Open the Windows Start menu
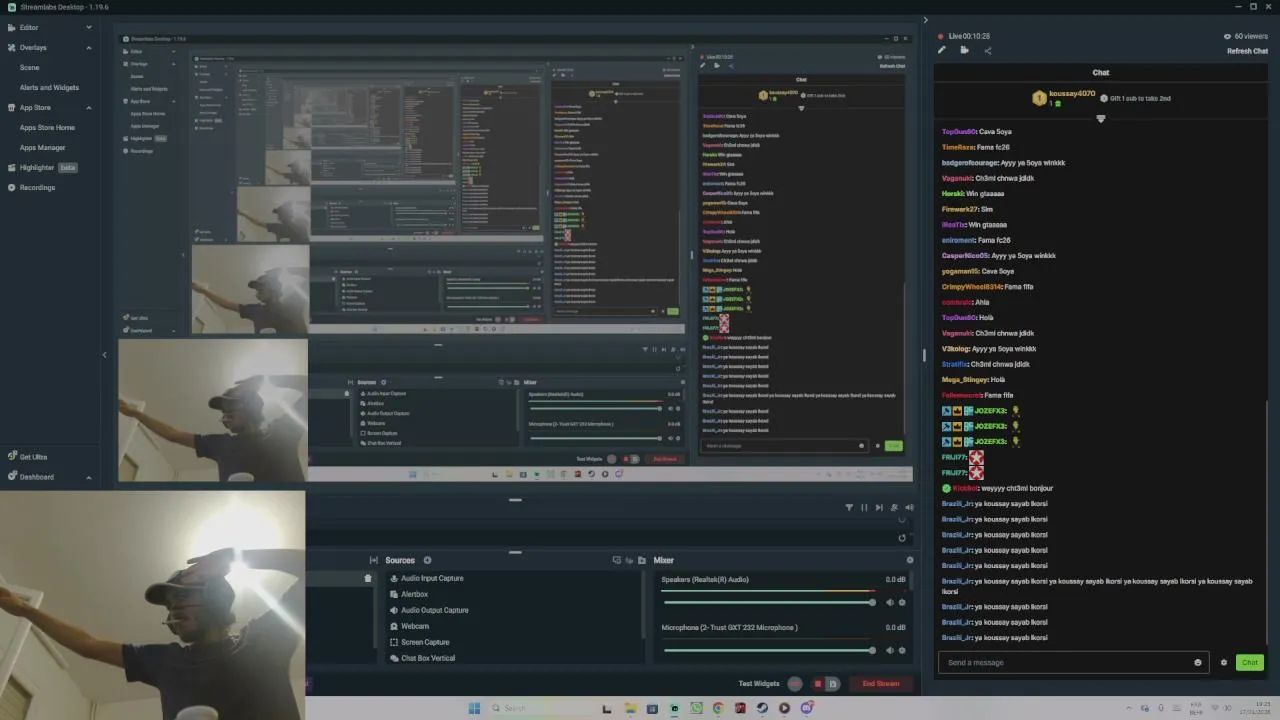The image size is (1280, 720). pos(474,708)
